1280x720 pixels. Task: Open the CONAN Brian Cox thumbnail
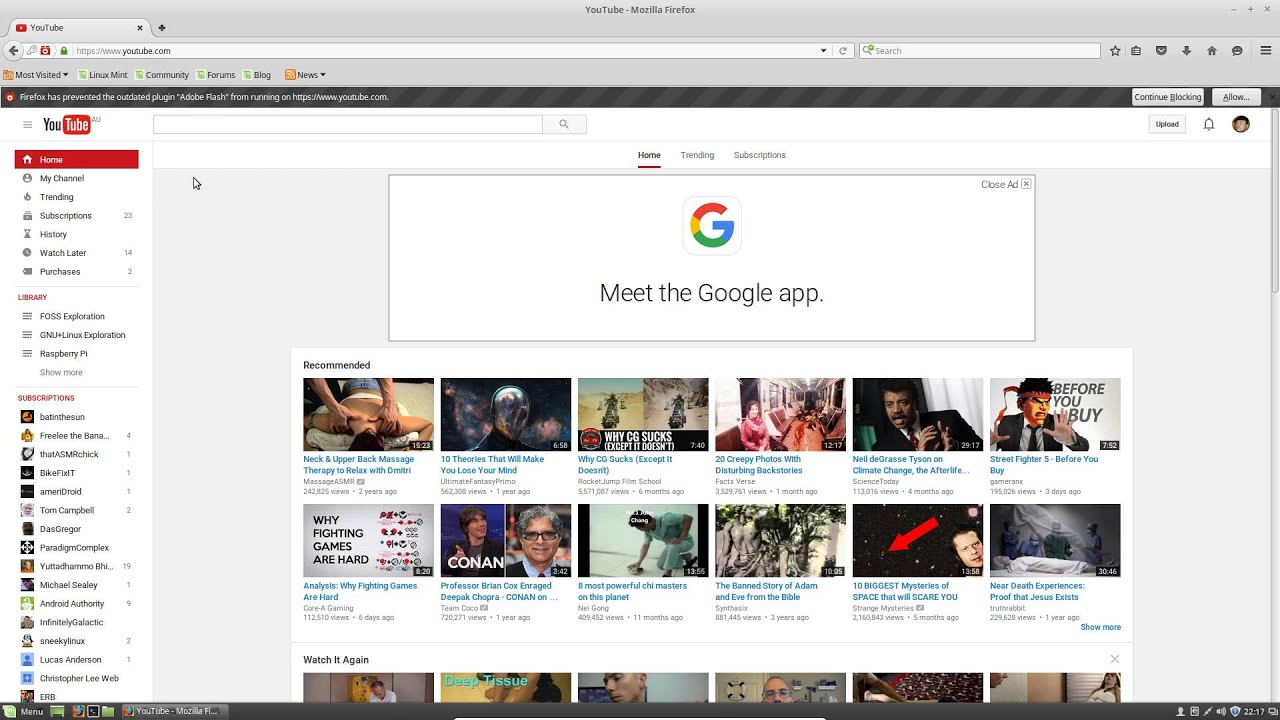point(506,541)
